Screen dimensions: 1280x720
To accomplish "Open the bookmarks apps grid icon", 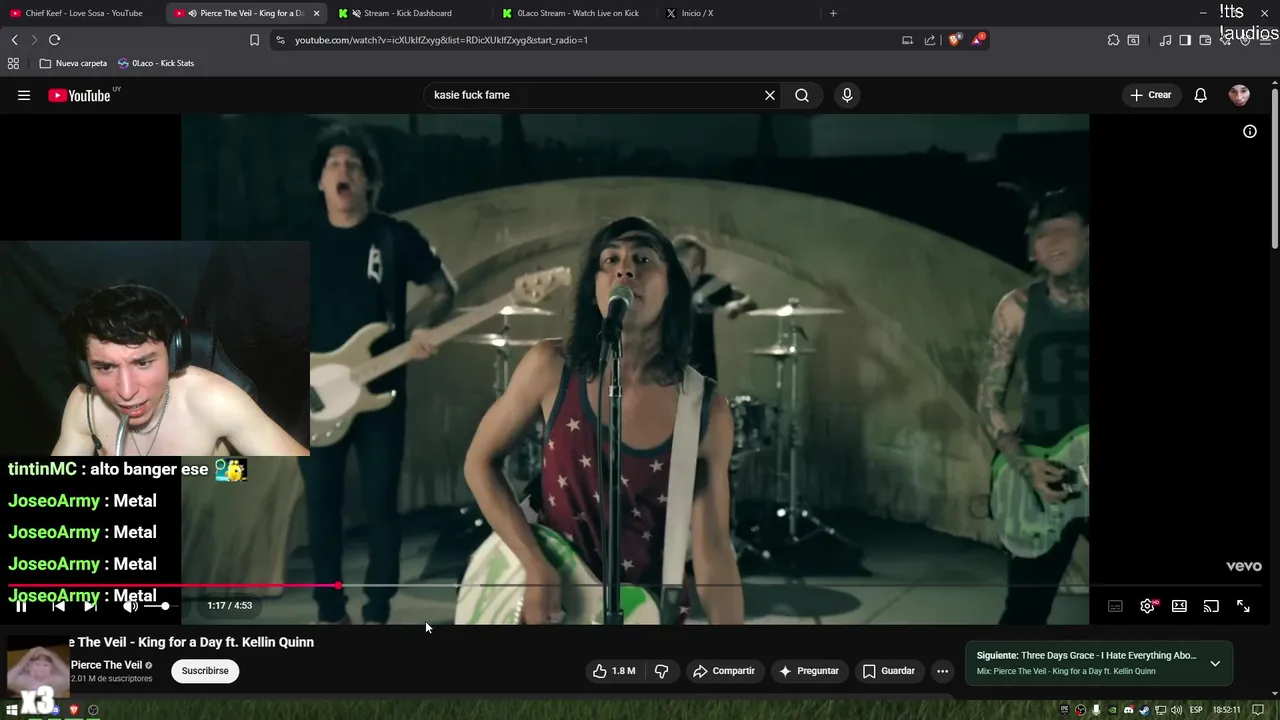I will click(13, 63).
